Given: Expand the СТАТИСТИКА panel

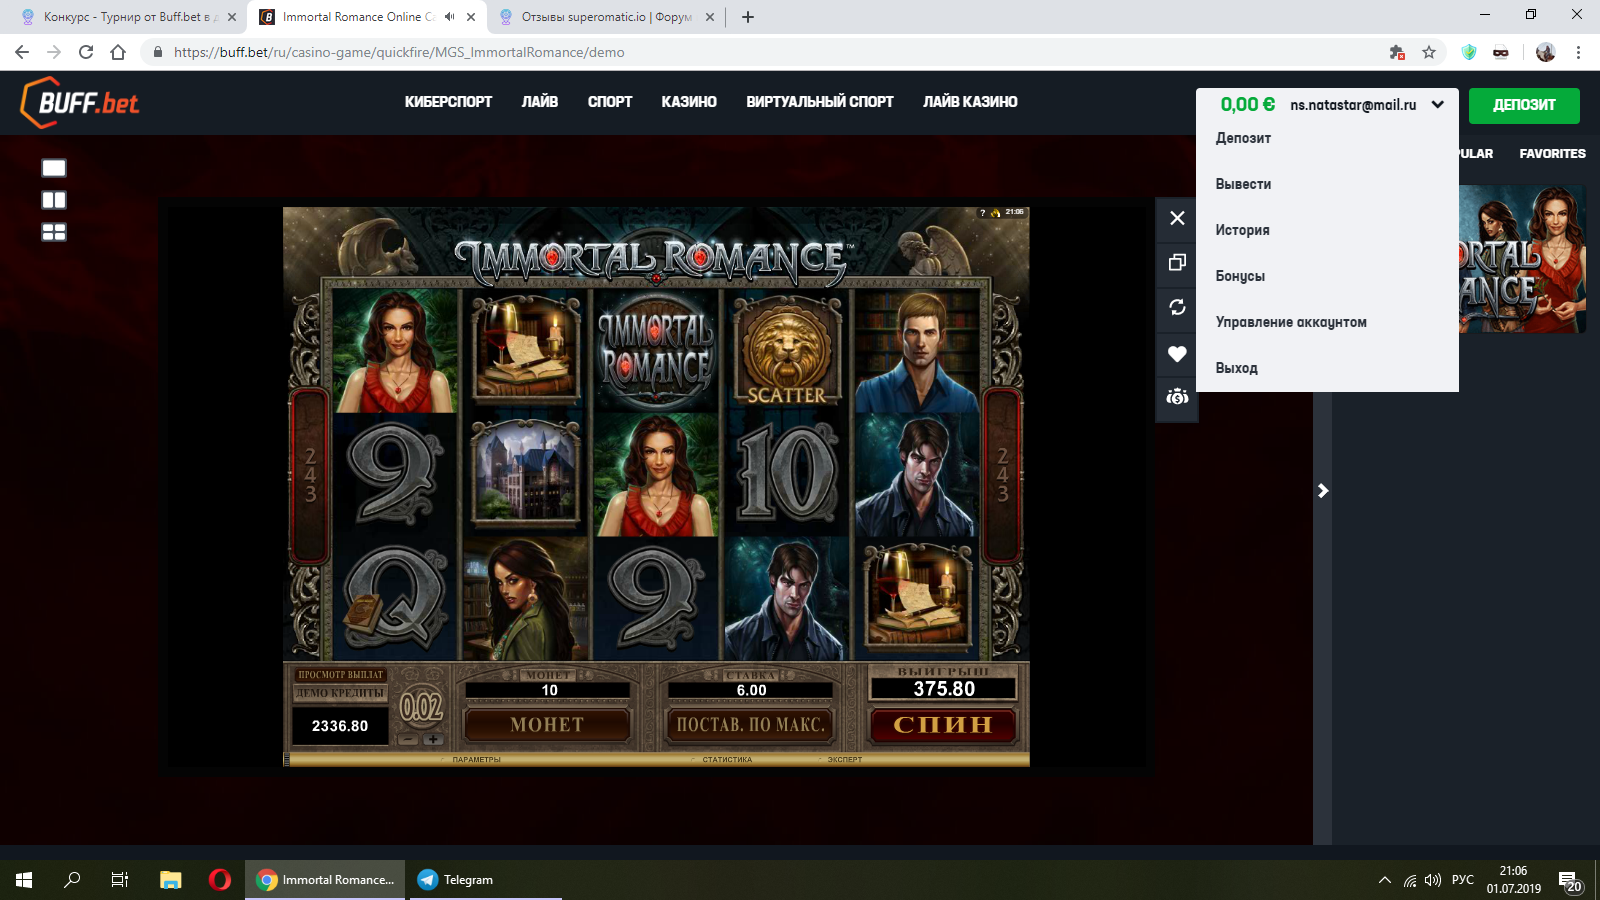Looking at the screenshot, I should pos(727,760).
